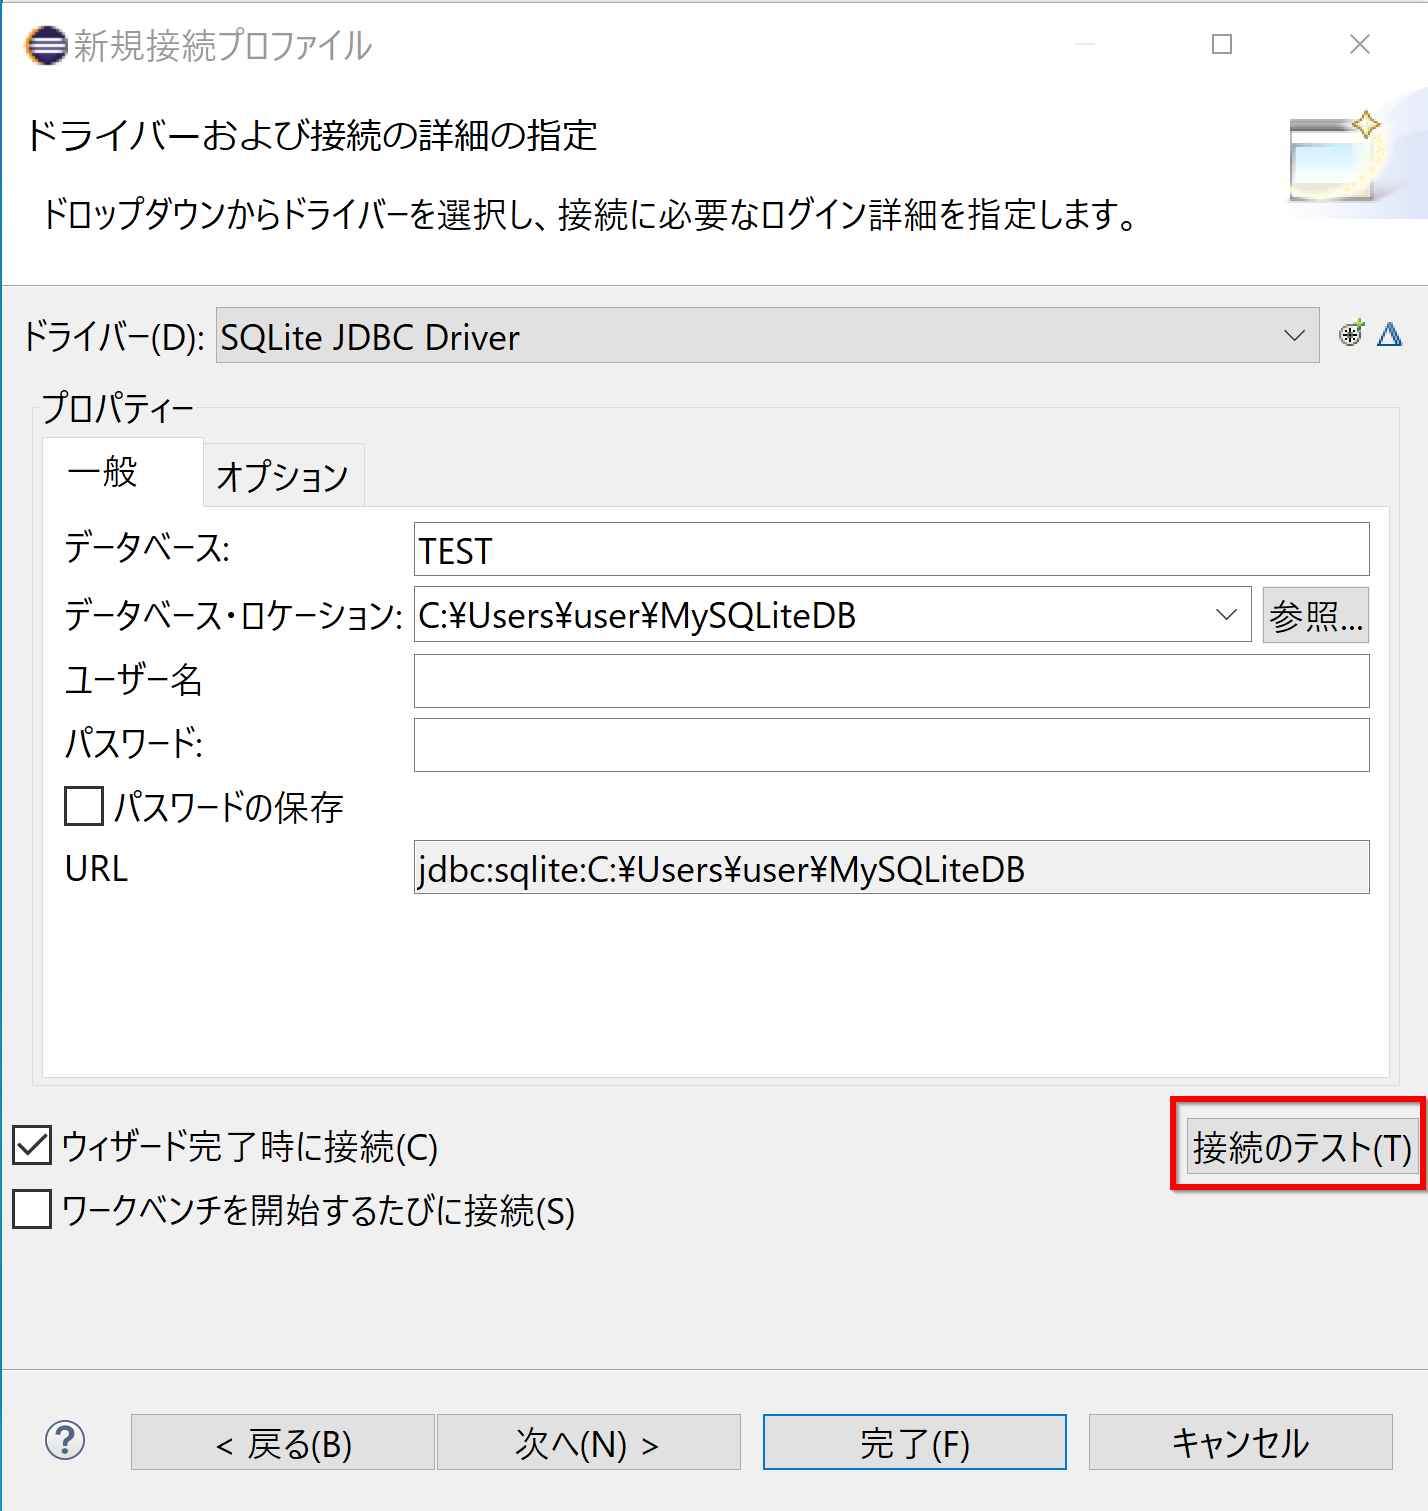This screenshot has height=1511, width=1428.
Task: Click the Eclipse logo in title bar
Action: click(x=46, y=45)
